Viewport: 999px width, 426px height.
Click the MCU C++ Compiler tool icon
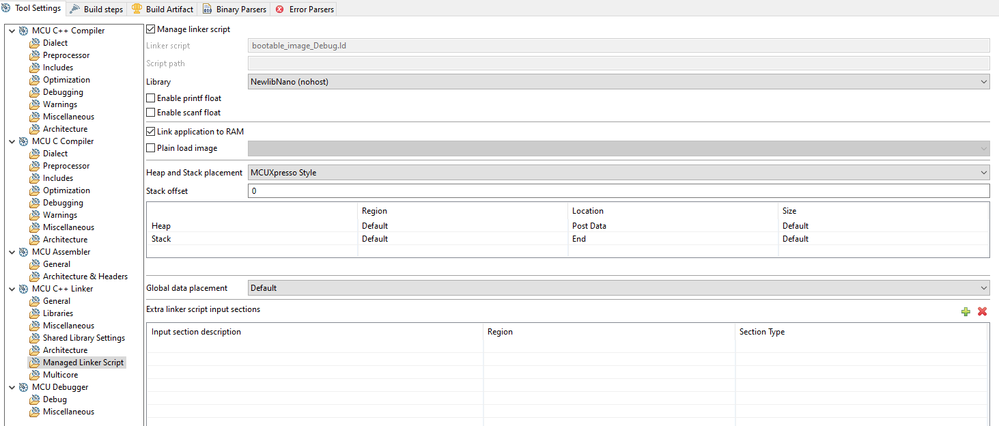(24, 31)
